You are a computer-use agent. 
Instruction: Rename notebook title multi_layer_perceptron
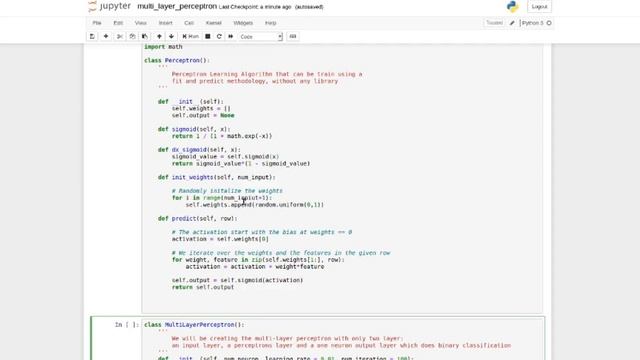(177, 7)
